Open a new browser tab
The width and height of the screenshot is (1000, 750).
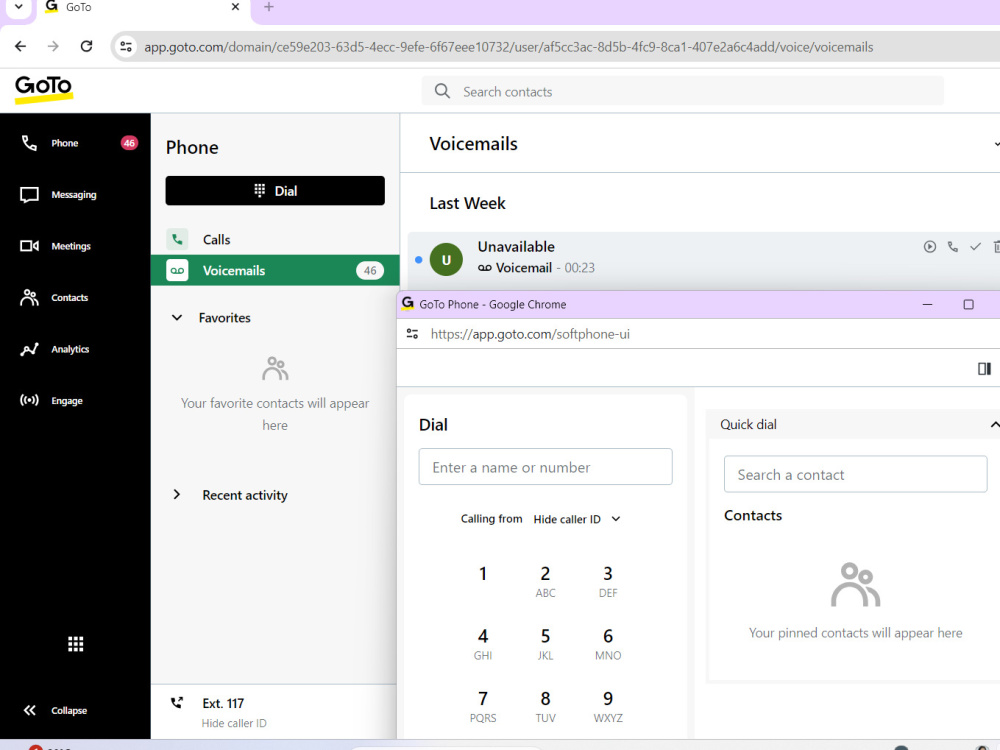coord(268,7)
